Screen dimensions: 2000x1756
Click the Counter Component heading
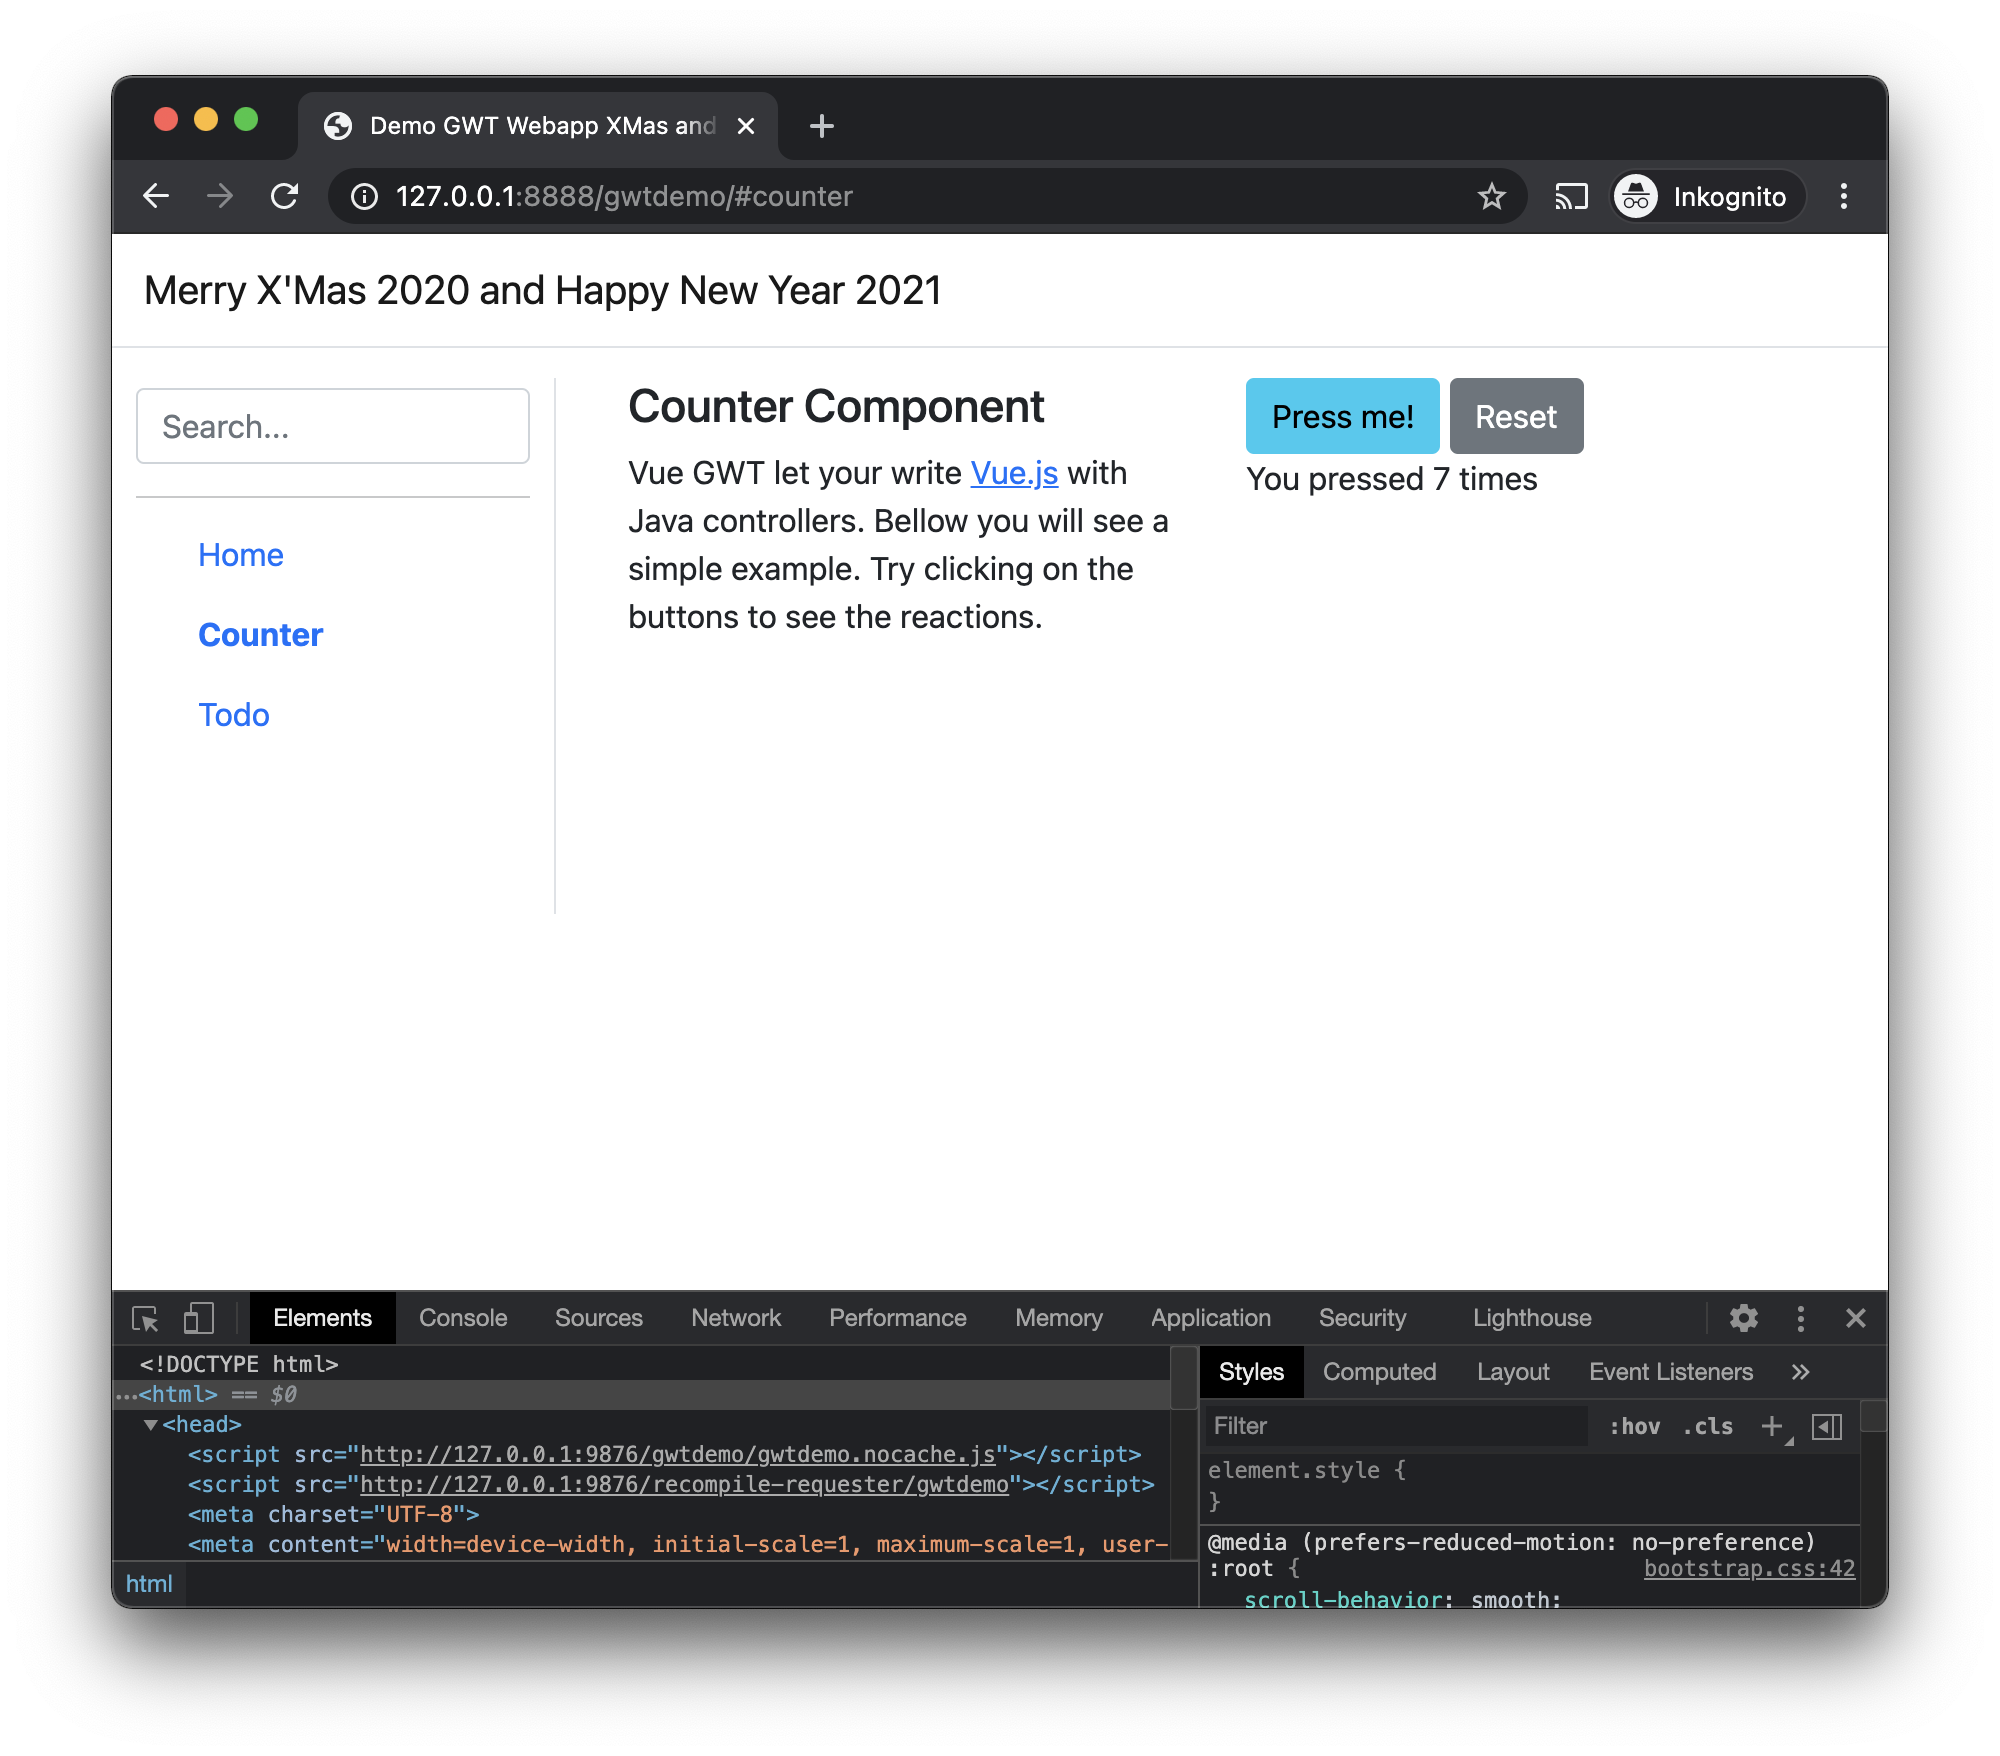(836, 407)
